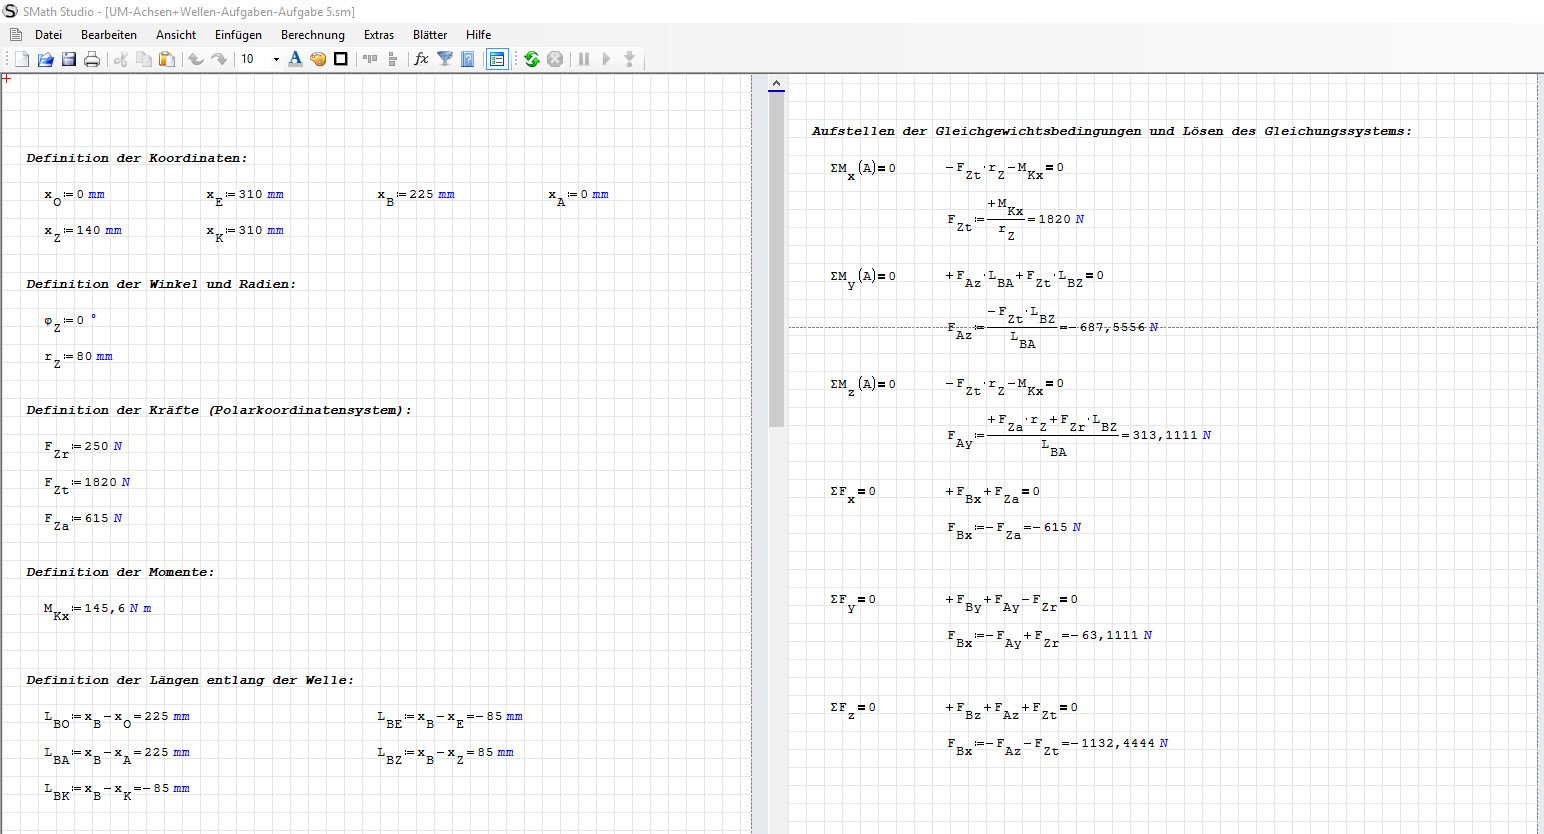Open the Berechnung menu

[x=312, y=35]
